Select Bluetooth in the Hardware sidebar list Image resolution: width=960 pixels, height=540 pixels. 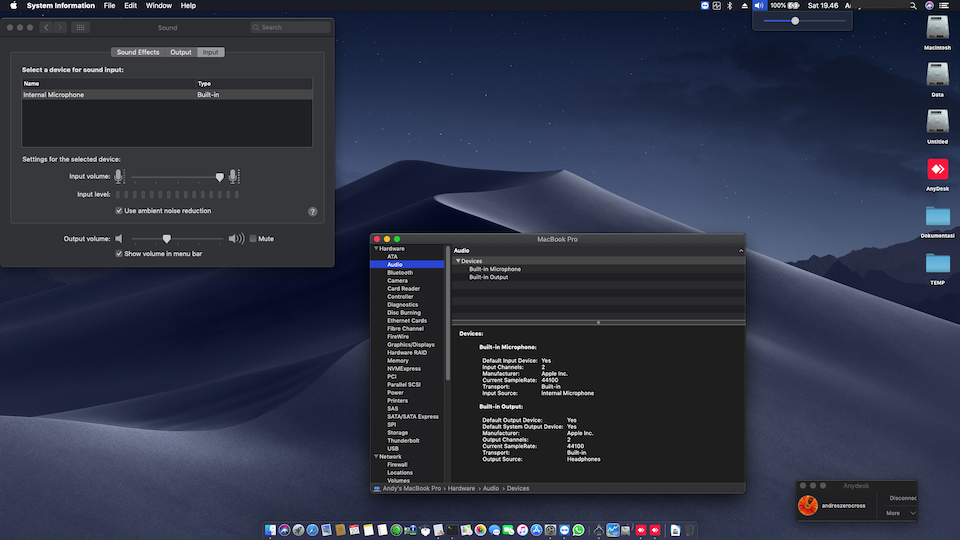pos(400,272)
